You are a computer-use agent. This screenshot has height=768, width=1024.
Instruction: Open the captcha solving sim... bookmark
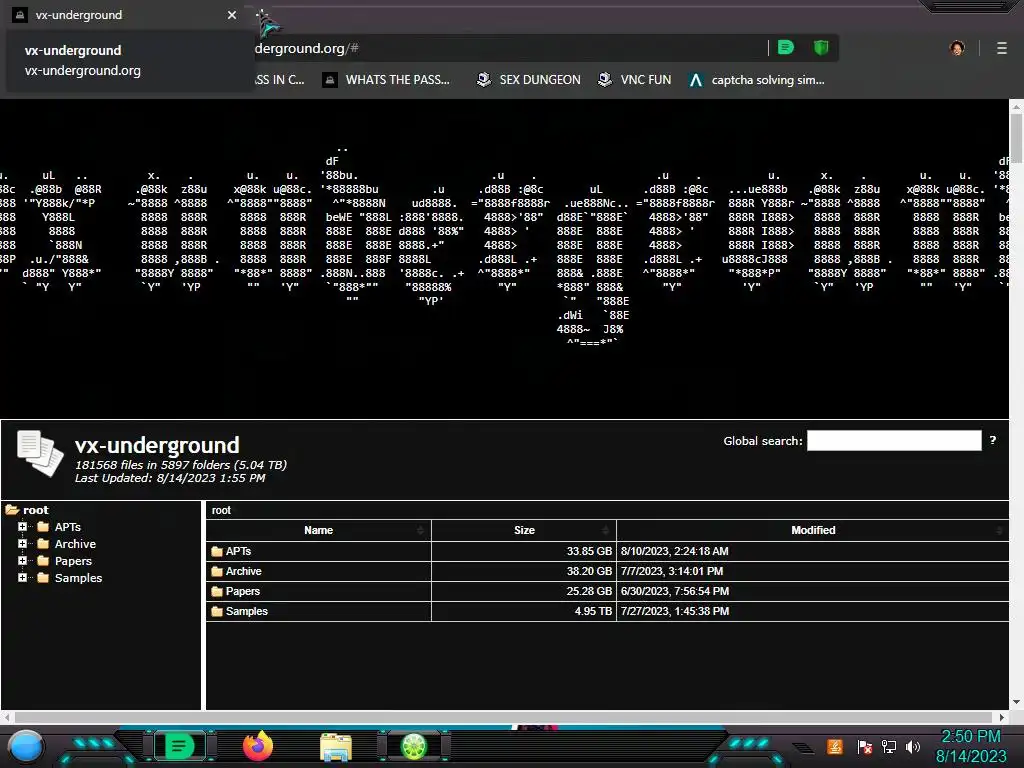point(757,80)
